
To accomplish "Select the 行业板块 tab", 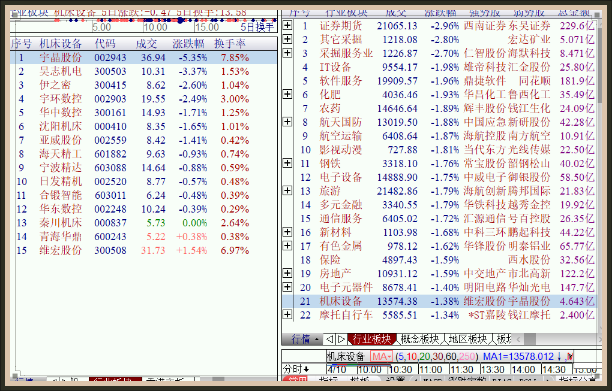I will click(x=372, y=339).
